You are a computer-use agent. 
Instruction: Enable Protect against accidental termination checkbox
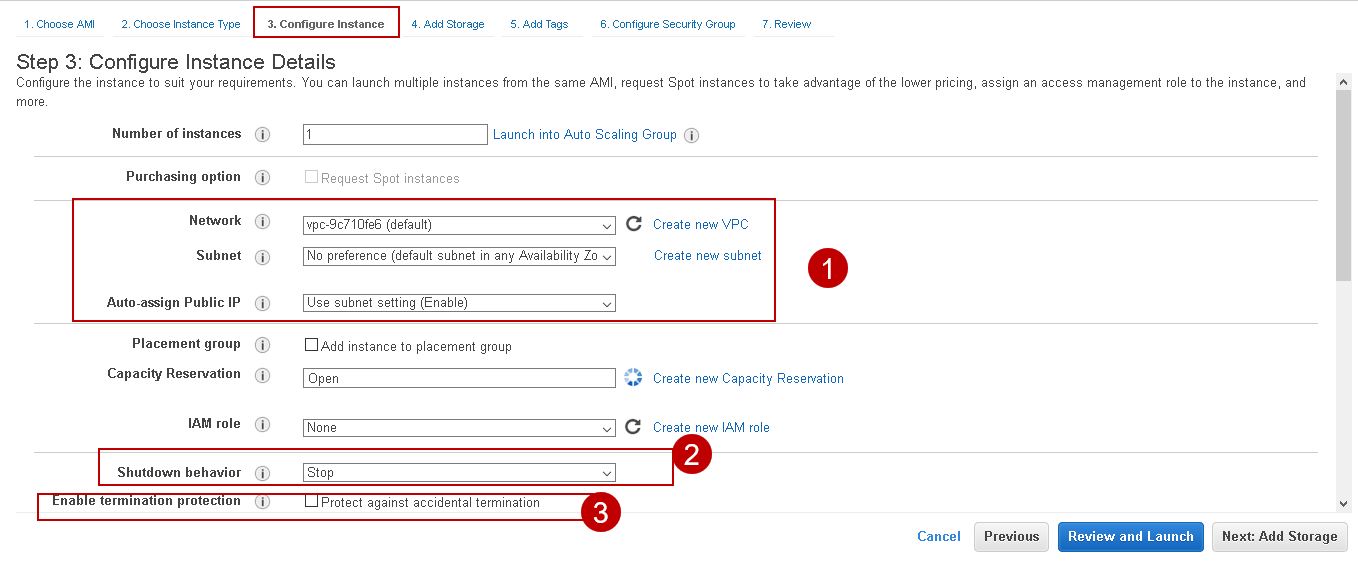pos(312,501)
